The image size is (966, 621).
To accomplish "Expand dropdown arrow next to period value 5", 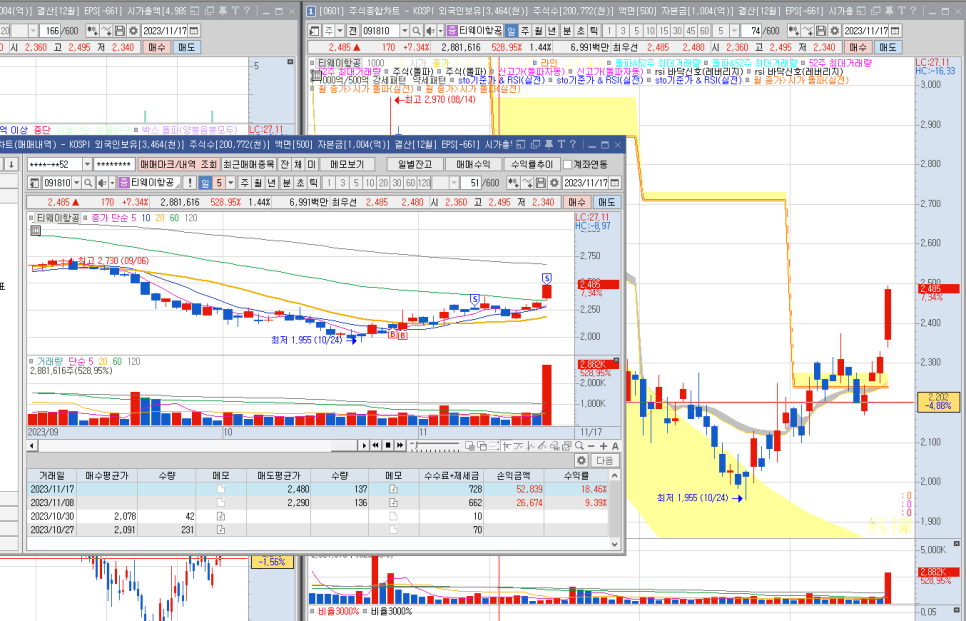I will point(230,183).
